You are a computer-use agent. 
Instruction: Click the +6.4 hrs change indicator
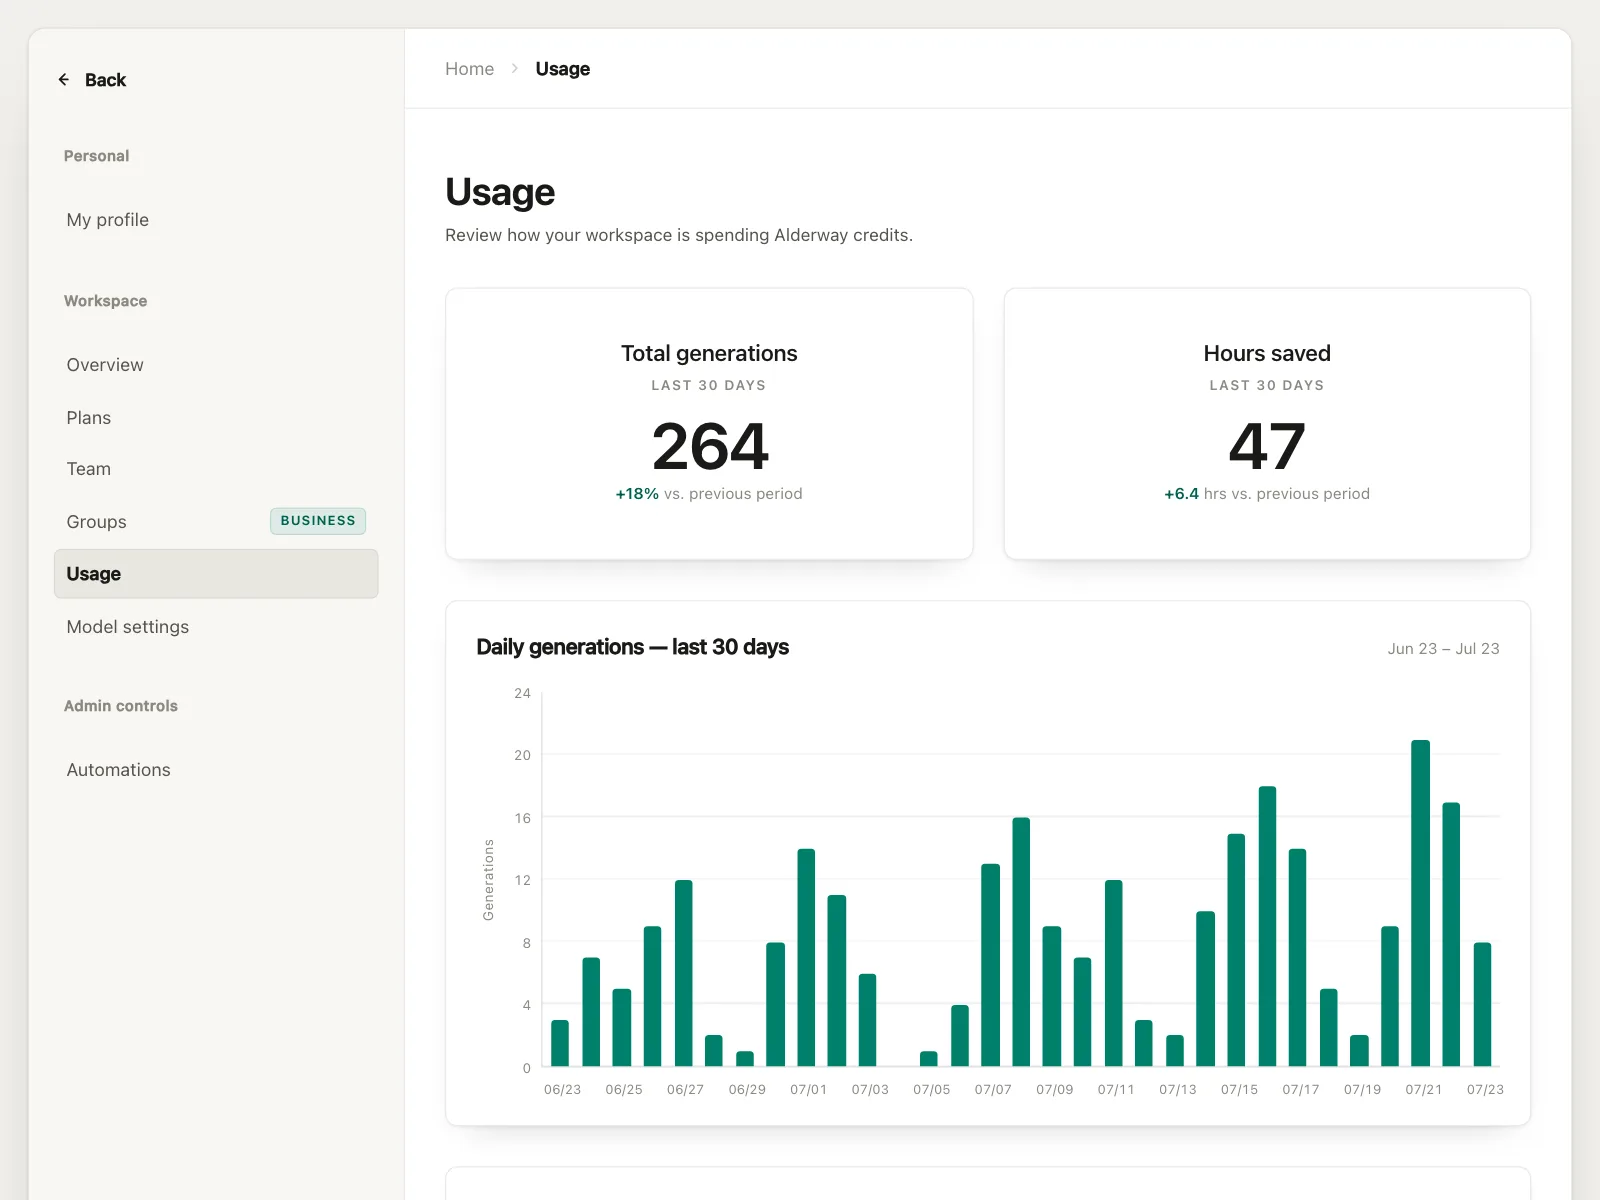coord(1181,494)
